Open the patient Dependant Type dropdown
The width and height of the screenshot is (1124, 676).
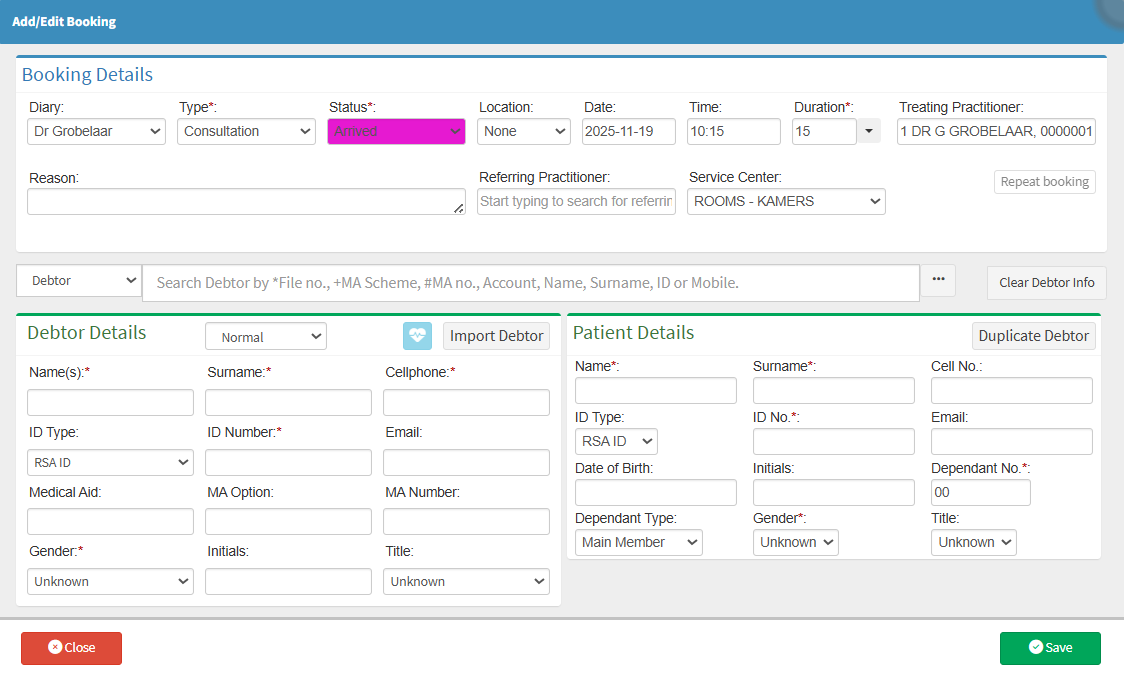click(638, 542)
